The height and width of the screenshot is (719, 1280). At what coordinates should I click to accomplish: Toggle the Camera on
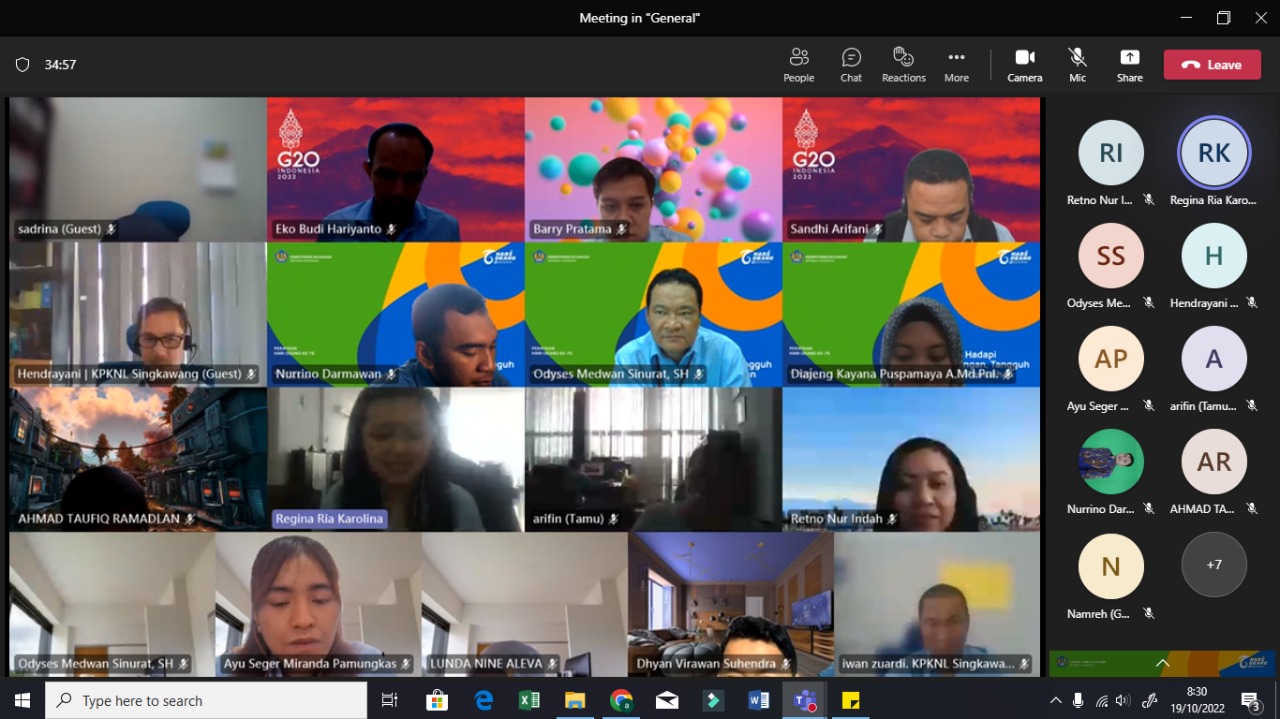1024,65
